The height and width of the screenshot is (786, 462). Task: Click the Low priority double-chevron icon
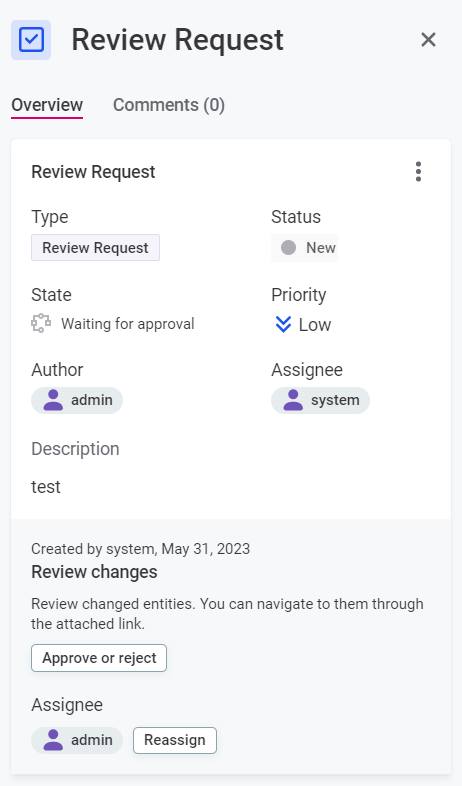click(x=283, y=324)
